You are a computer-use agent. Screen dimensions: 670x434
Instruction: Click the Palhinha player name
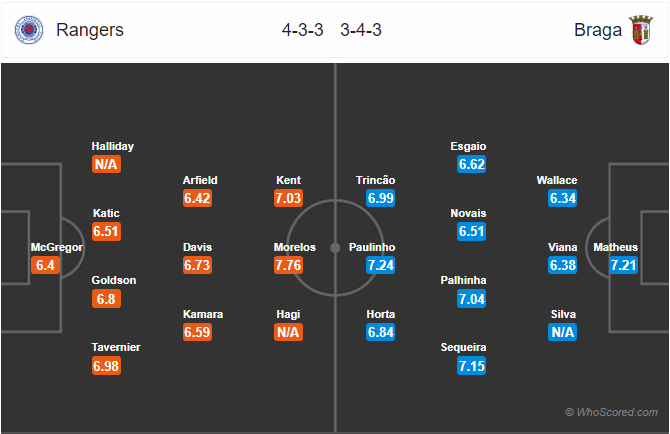point(464,280)
